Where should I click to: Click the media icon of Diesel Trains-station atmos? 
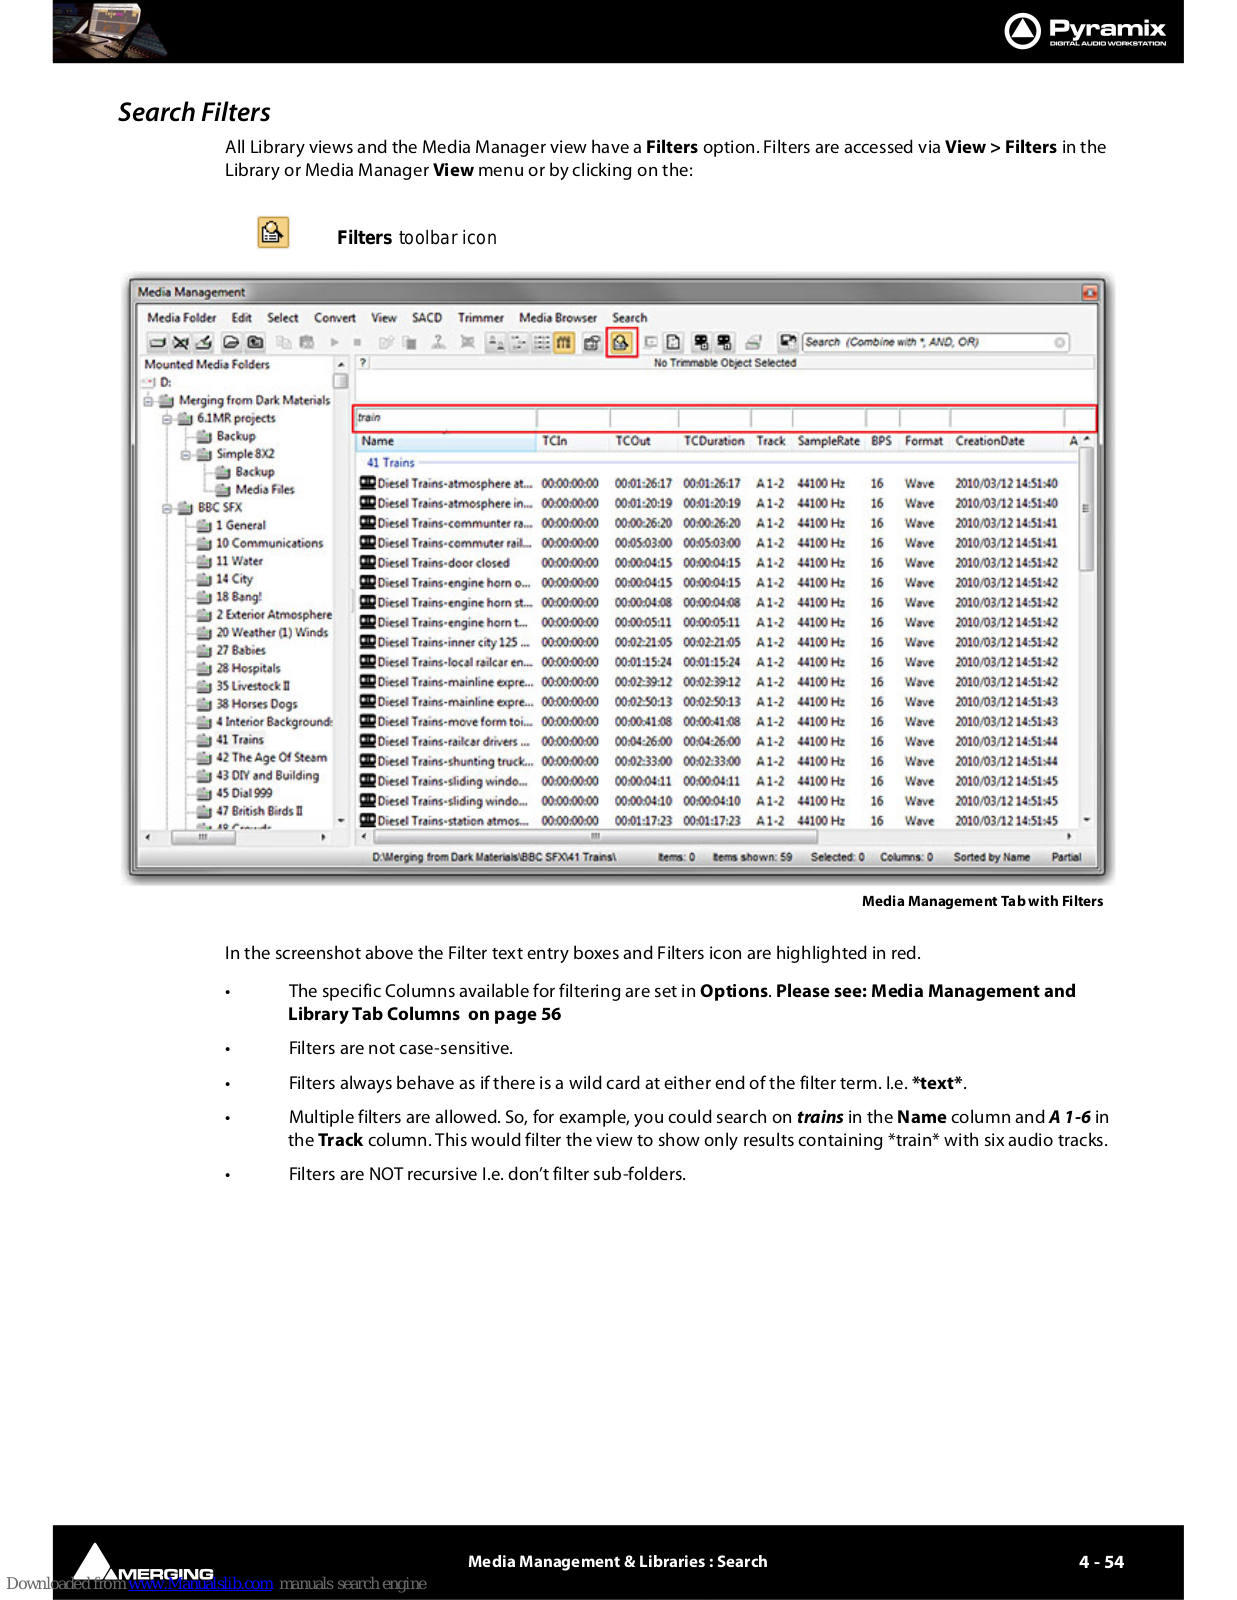coord(367,821)
